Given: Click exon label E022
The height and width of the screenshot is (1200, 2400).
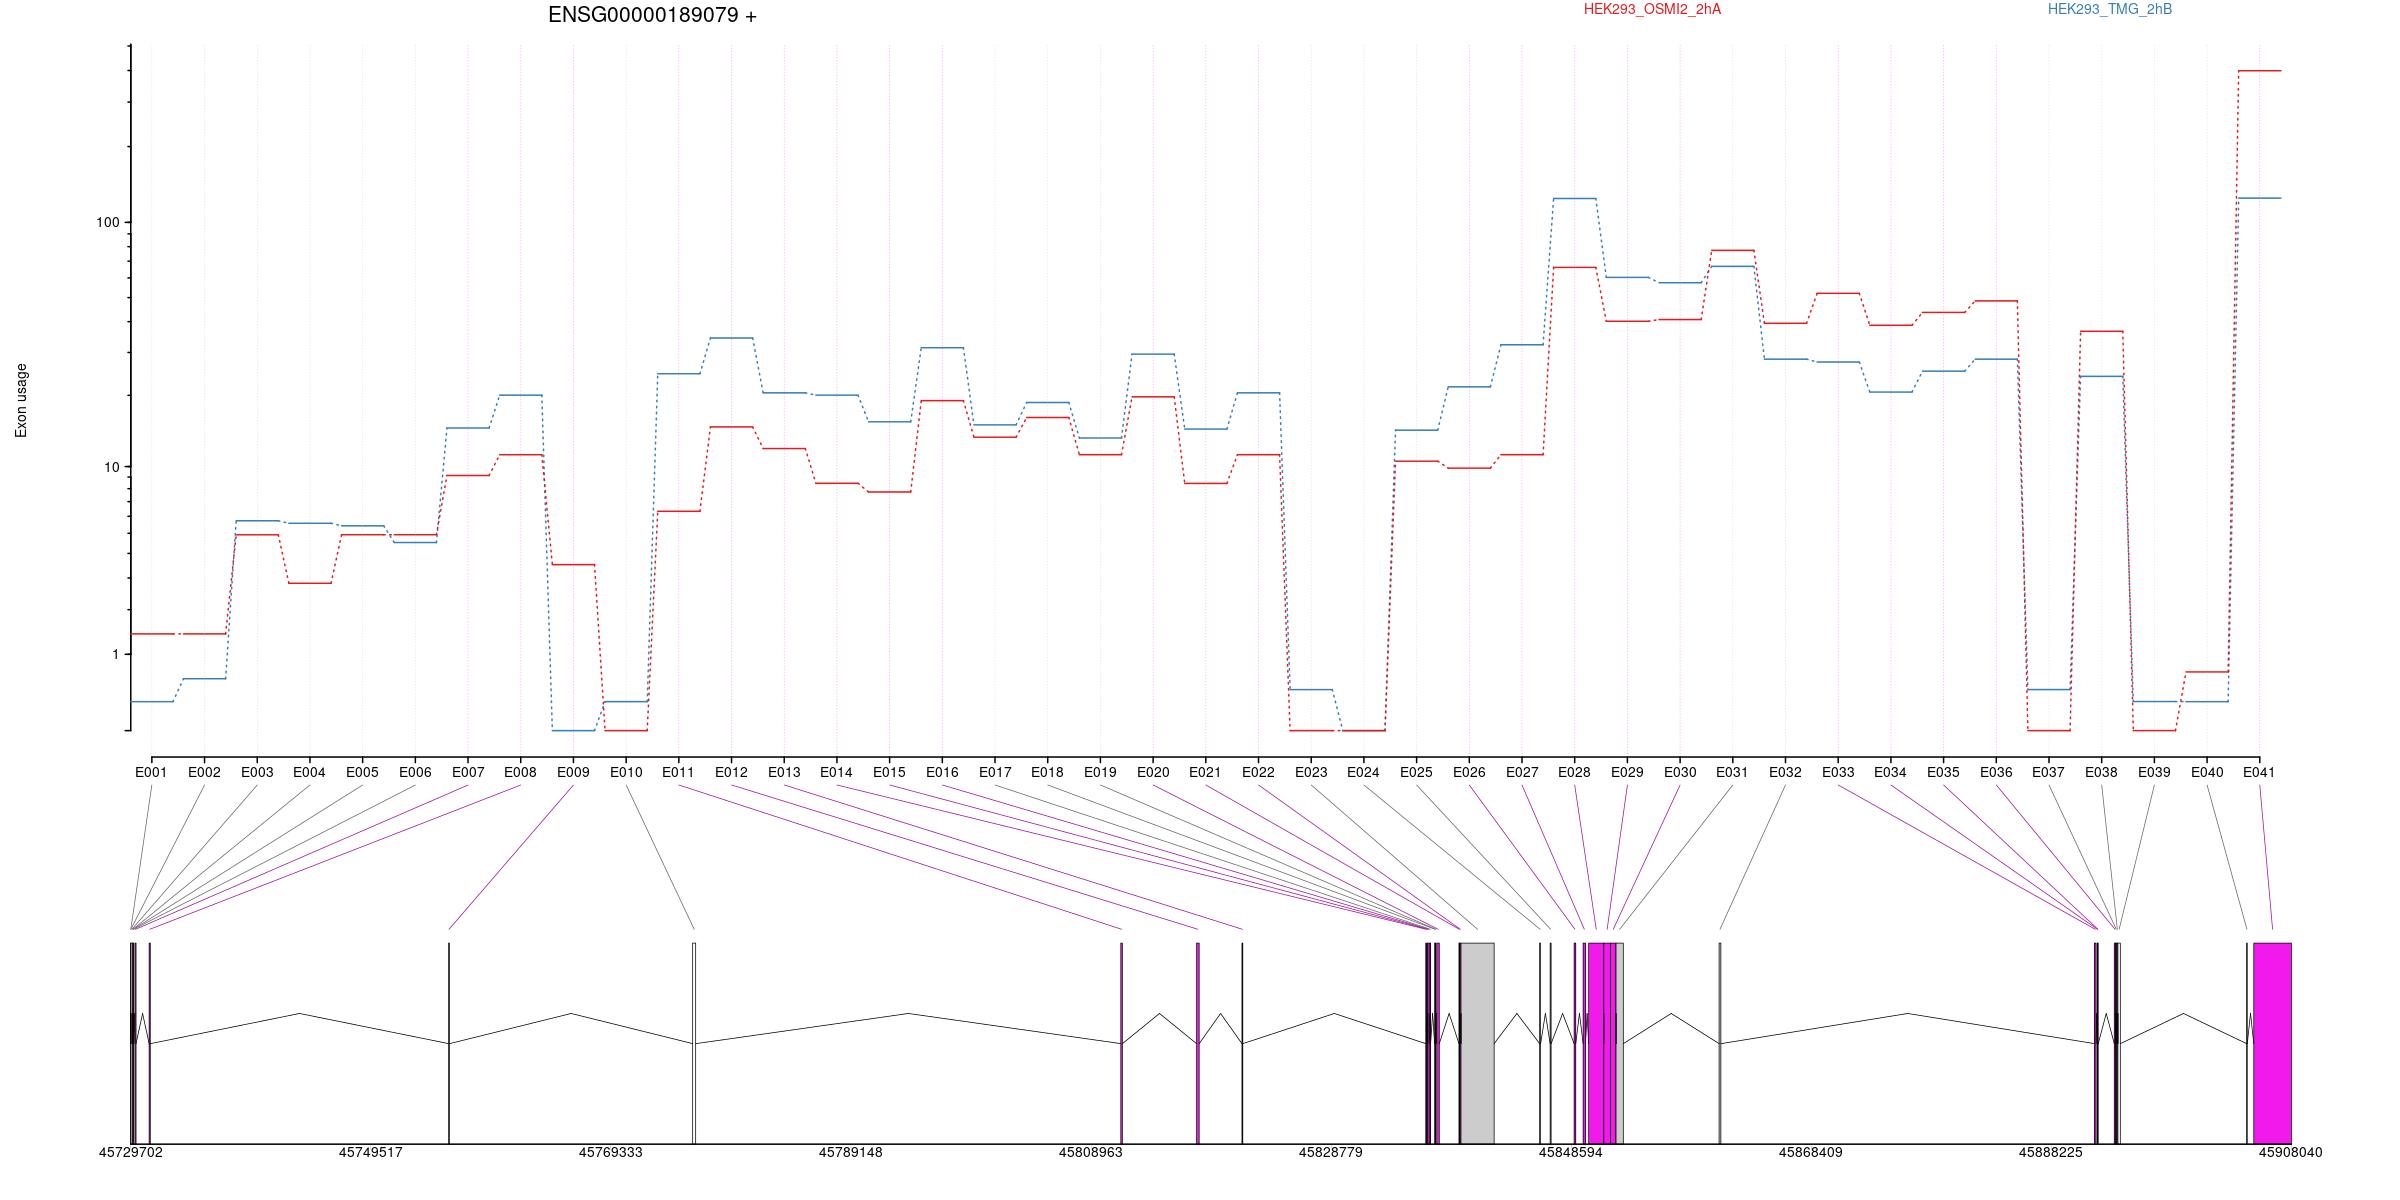Looking at the screenshot, I should coord(1258,772).
